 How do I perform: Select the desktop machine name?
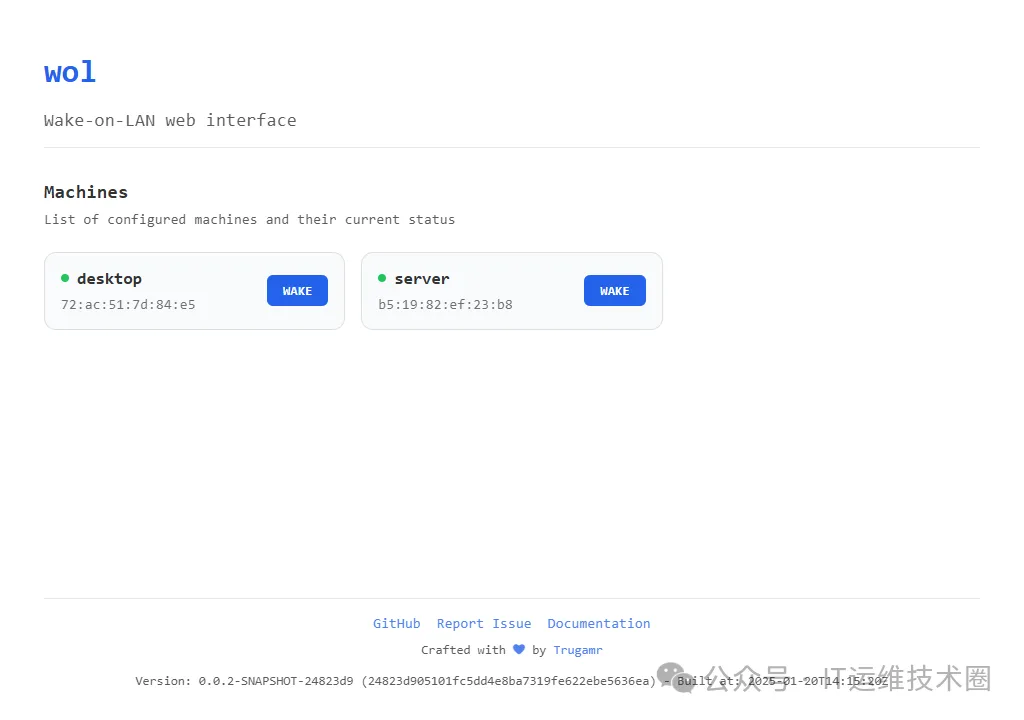click(109, 279)
